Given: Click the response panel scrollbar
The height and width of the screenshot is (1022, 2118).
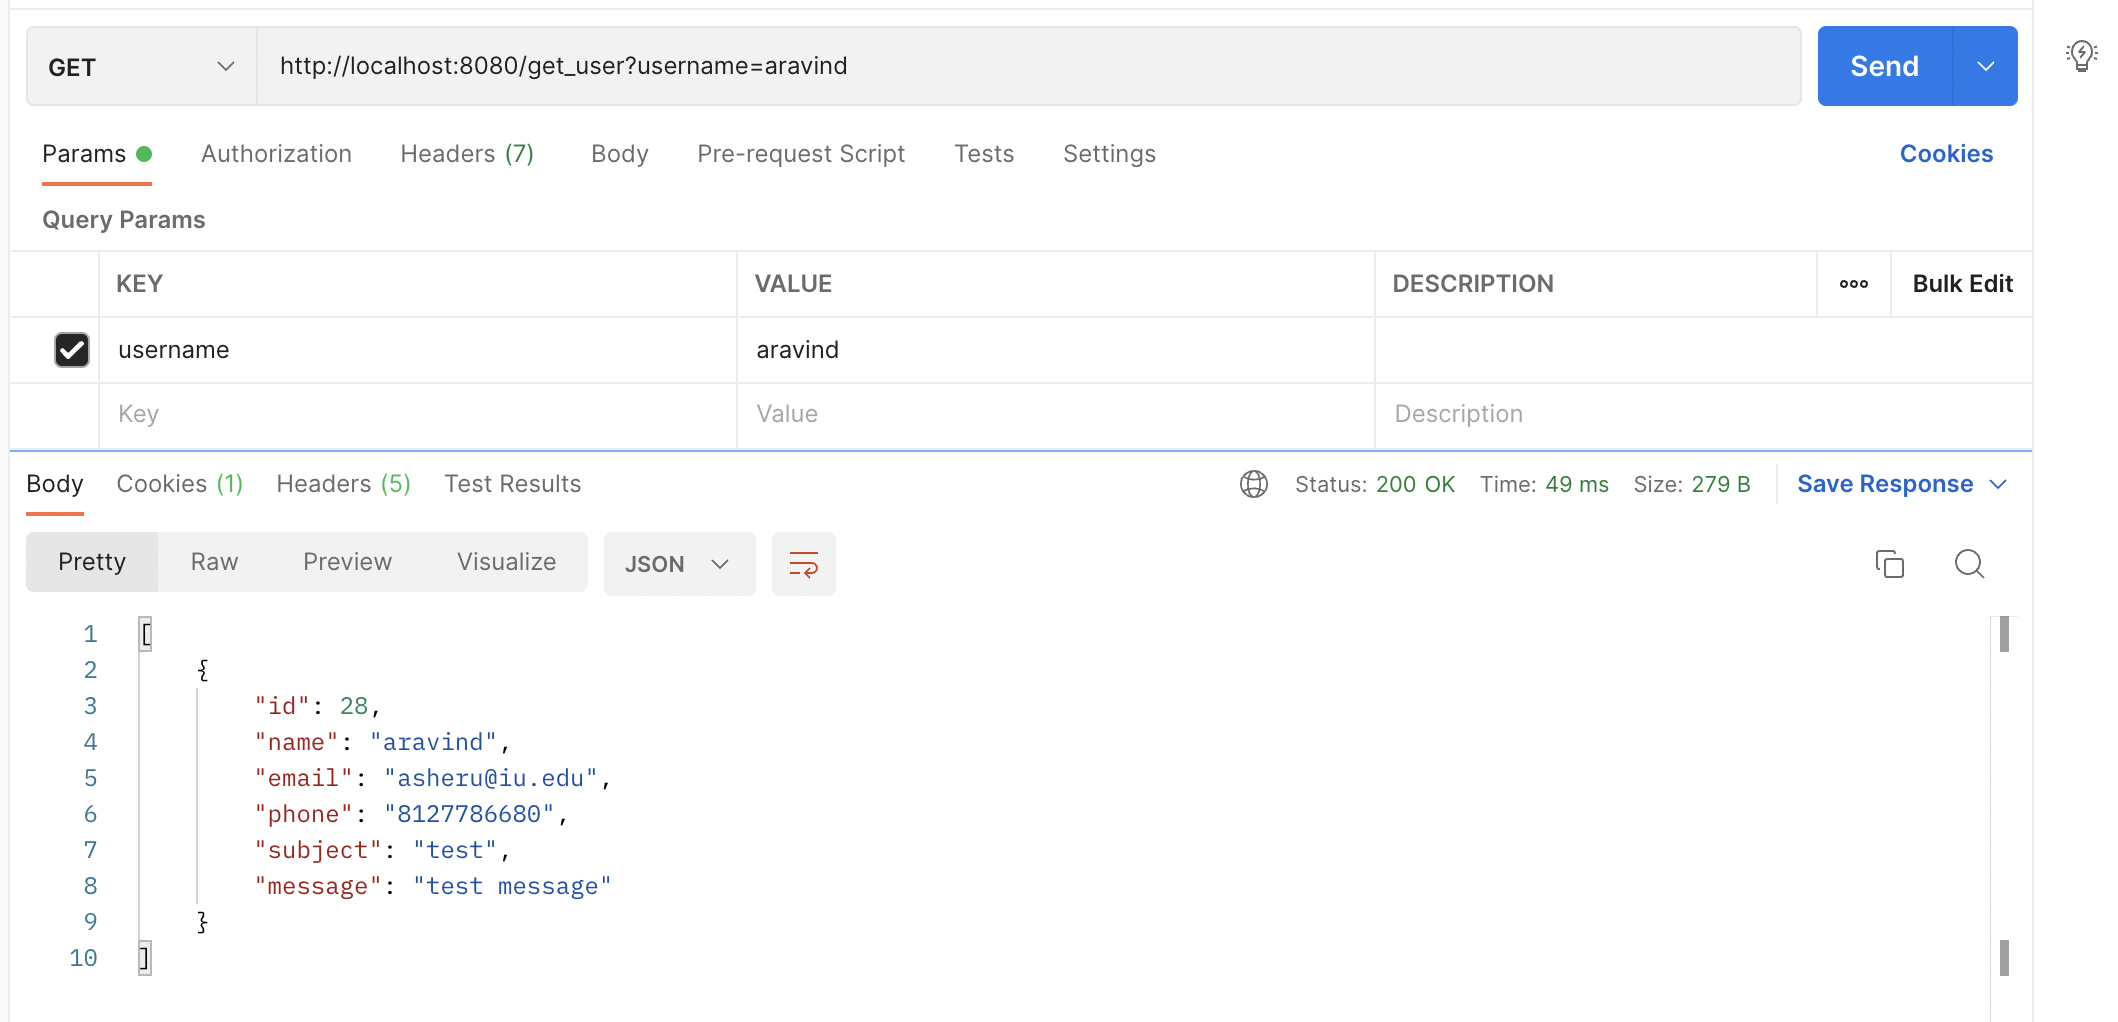Looking at the screenshot, I should pyautogui.click(x=2005, y=633).
